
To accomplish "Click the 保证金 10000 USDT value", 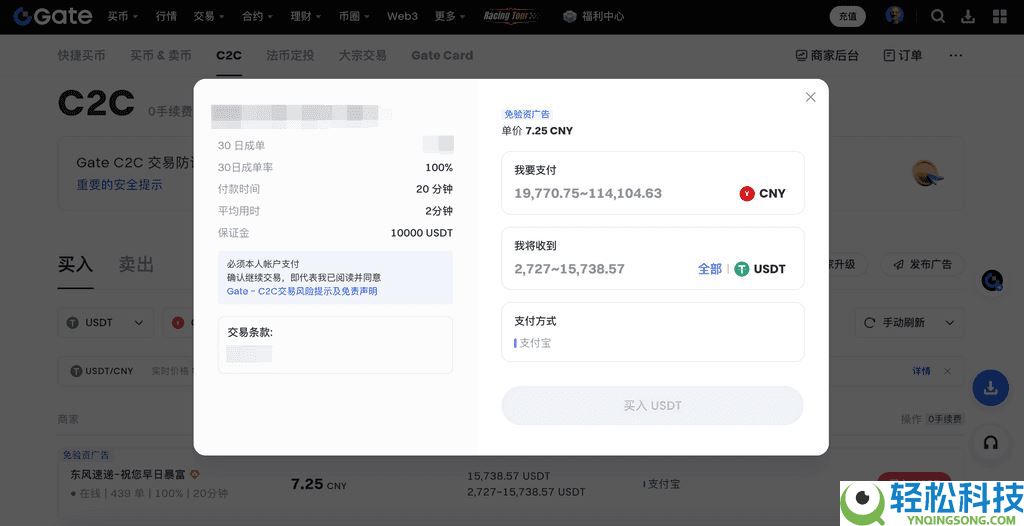I will (421, 233).
